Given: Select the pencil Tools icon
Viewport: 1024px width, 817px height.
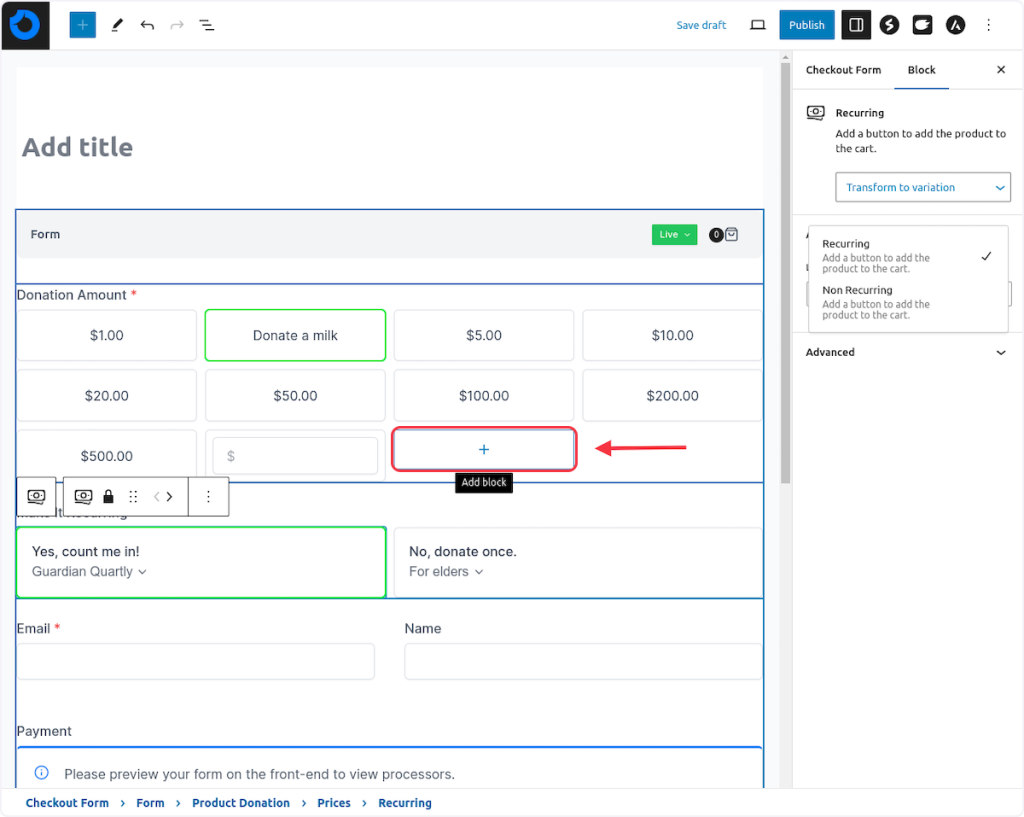Looking at the screenshot, I should click(x=116, y=25).
